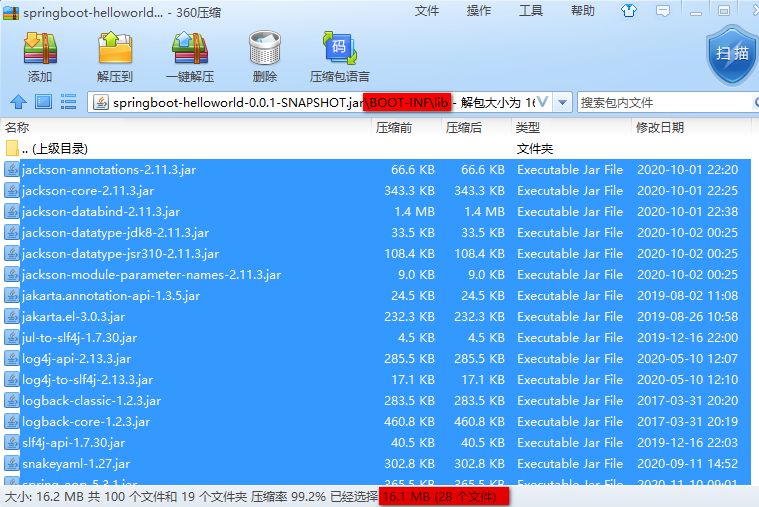Click the archive path address field

pyautogui.click(x=320, y=103)
